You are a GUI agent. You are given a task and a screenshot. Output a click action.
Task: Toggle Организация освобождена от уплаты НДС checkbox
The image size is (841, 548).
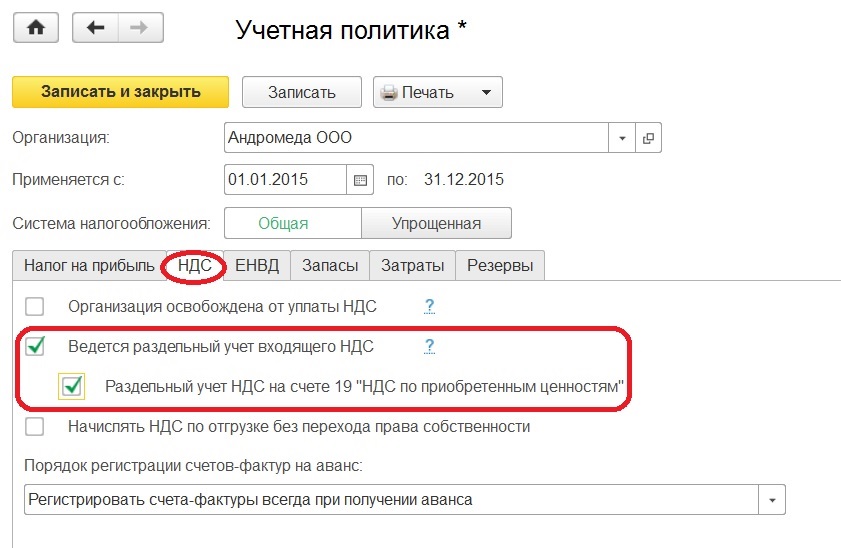click(35, 307)
